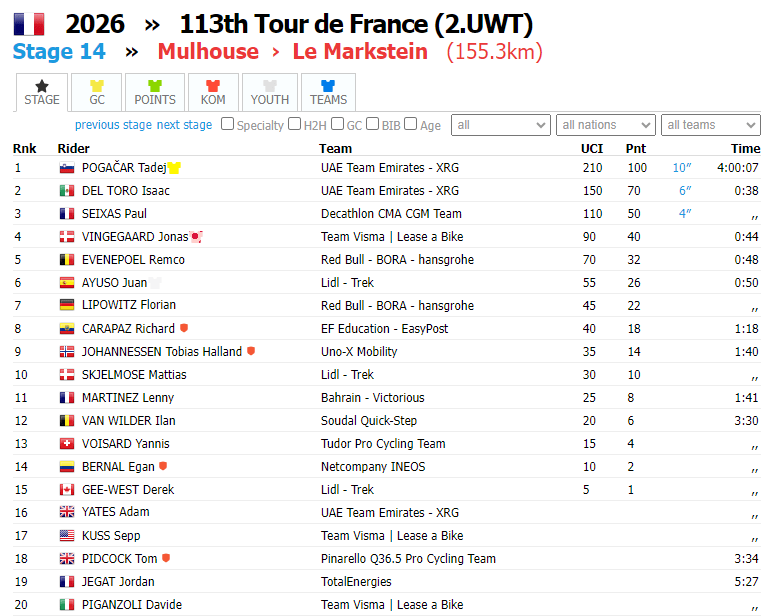Enable the Specialty checkbox
Image resolution: width=778 pixels, height=616 pixels.
pyautogui.click(x=227, y=123)
